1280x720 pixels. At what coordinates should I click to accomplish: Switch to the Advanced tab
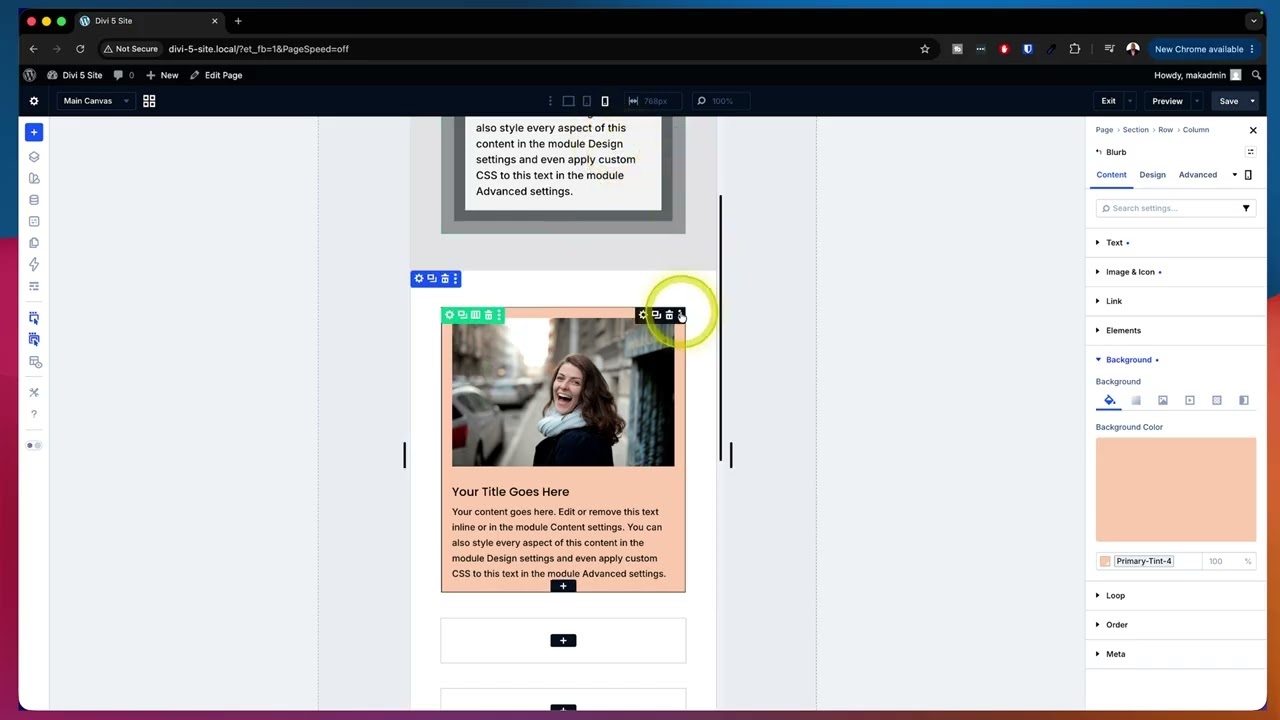click(1197, 175)
